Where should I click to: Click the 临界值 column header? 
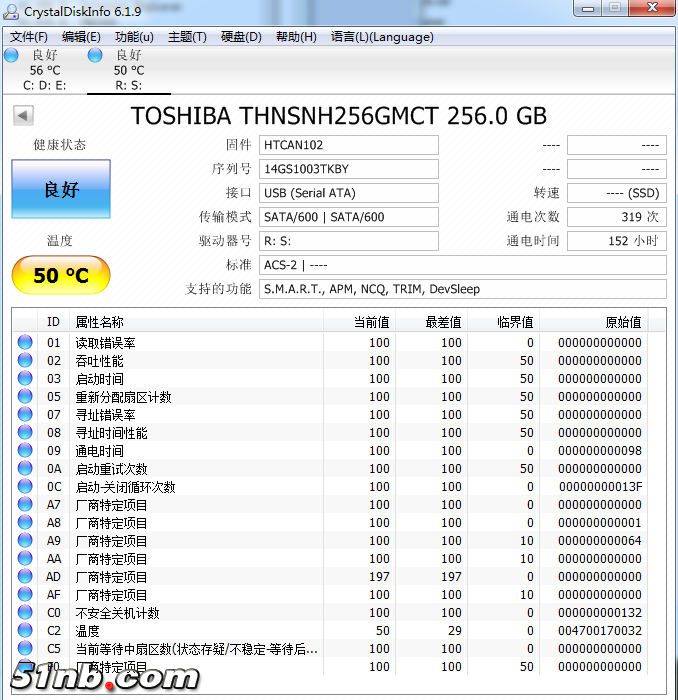504,322
